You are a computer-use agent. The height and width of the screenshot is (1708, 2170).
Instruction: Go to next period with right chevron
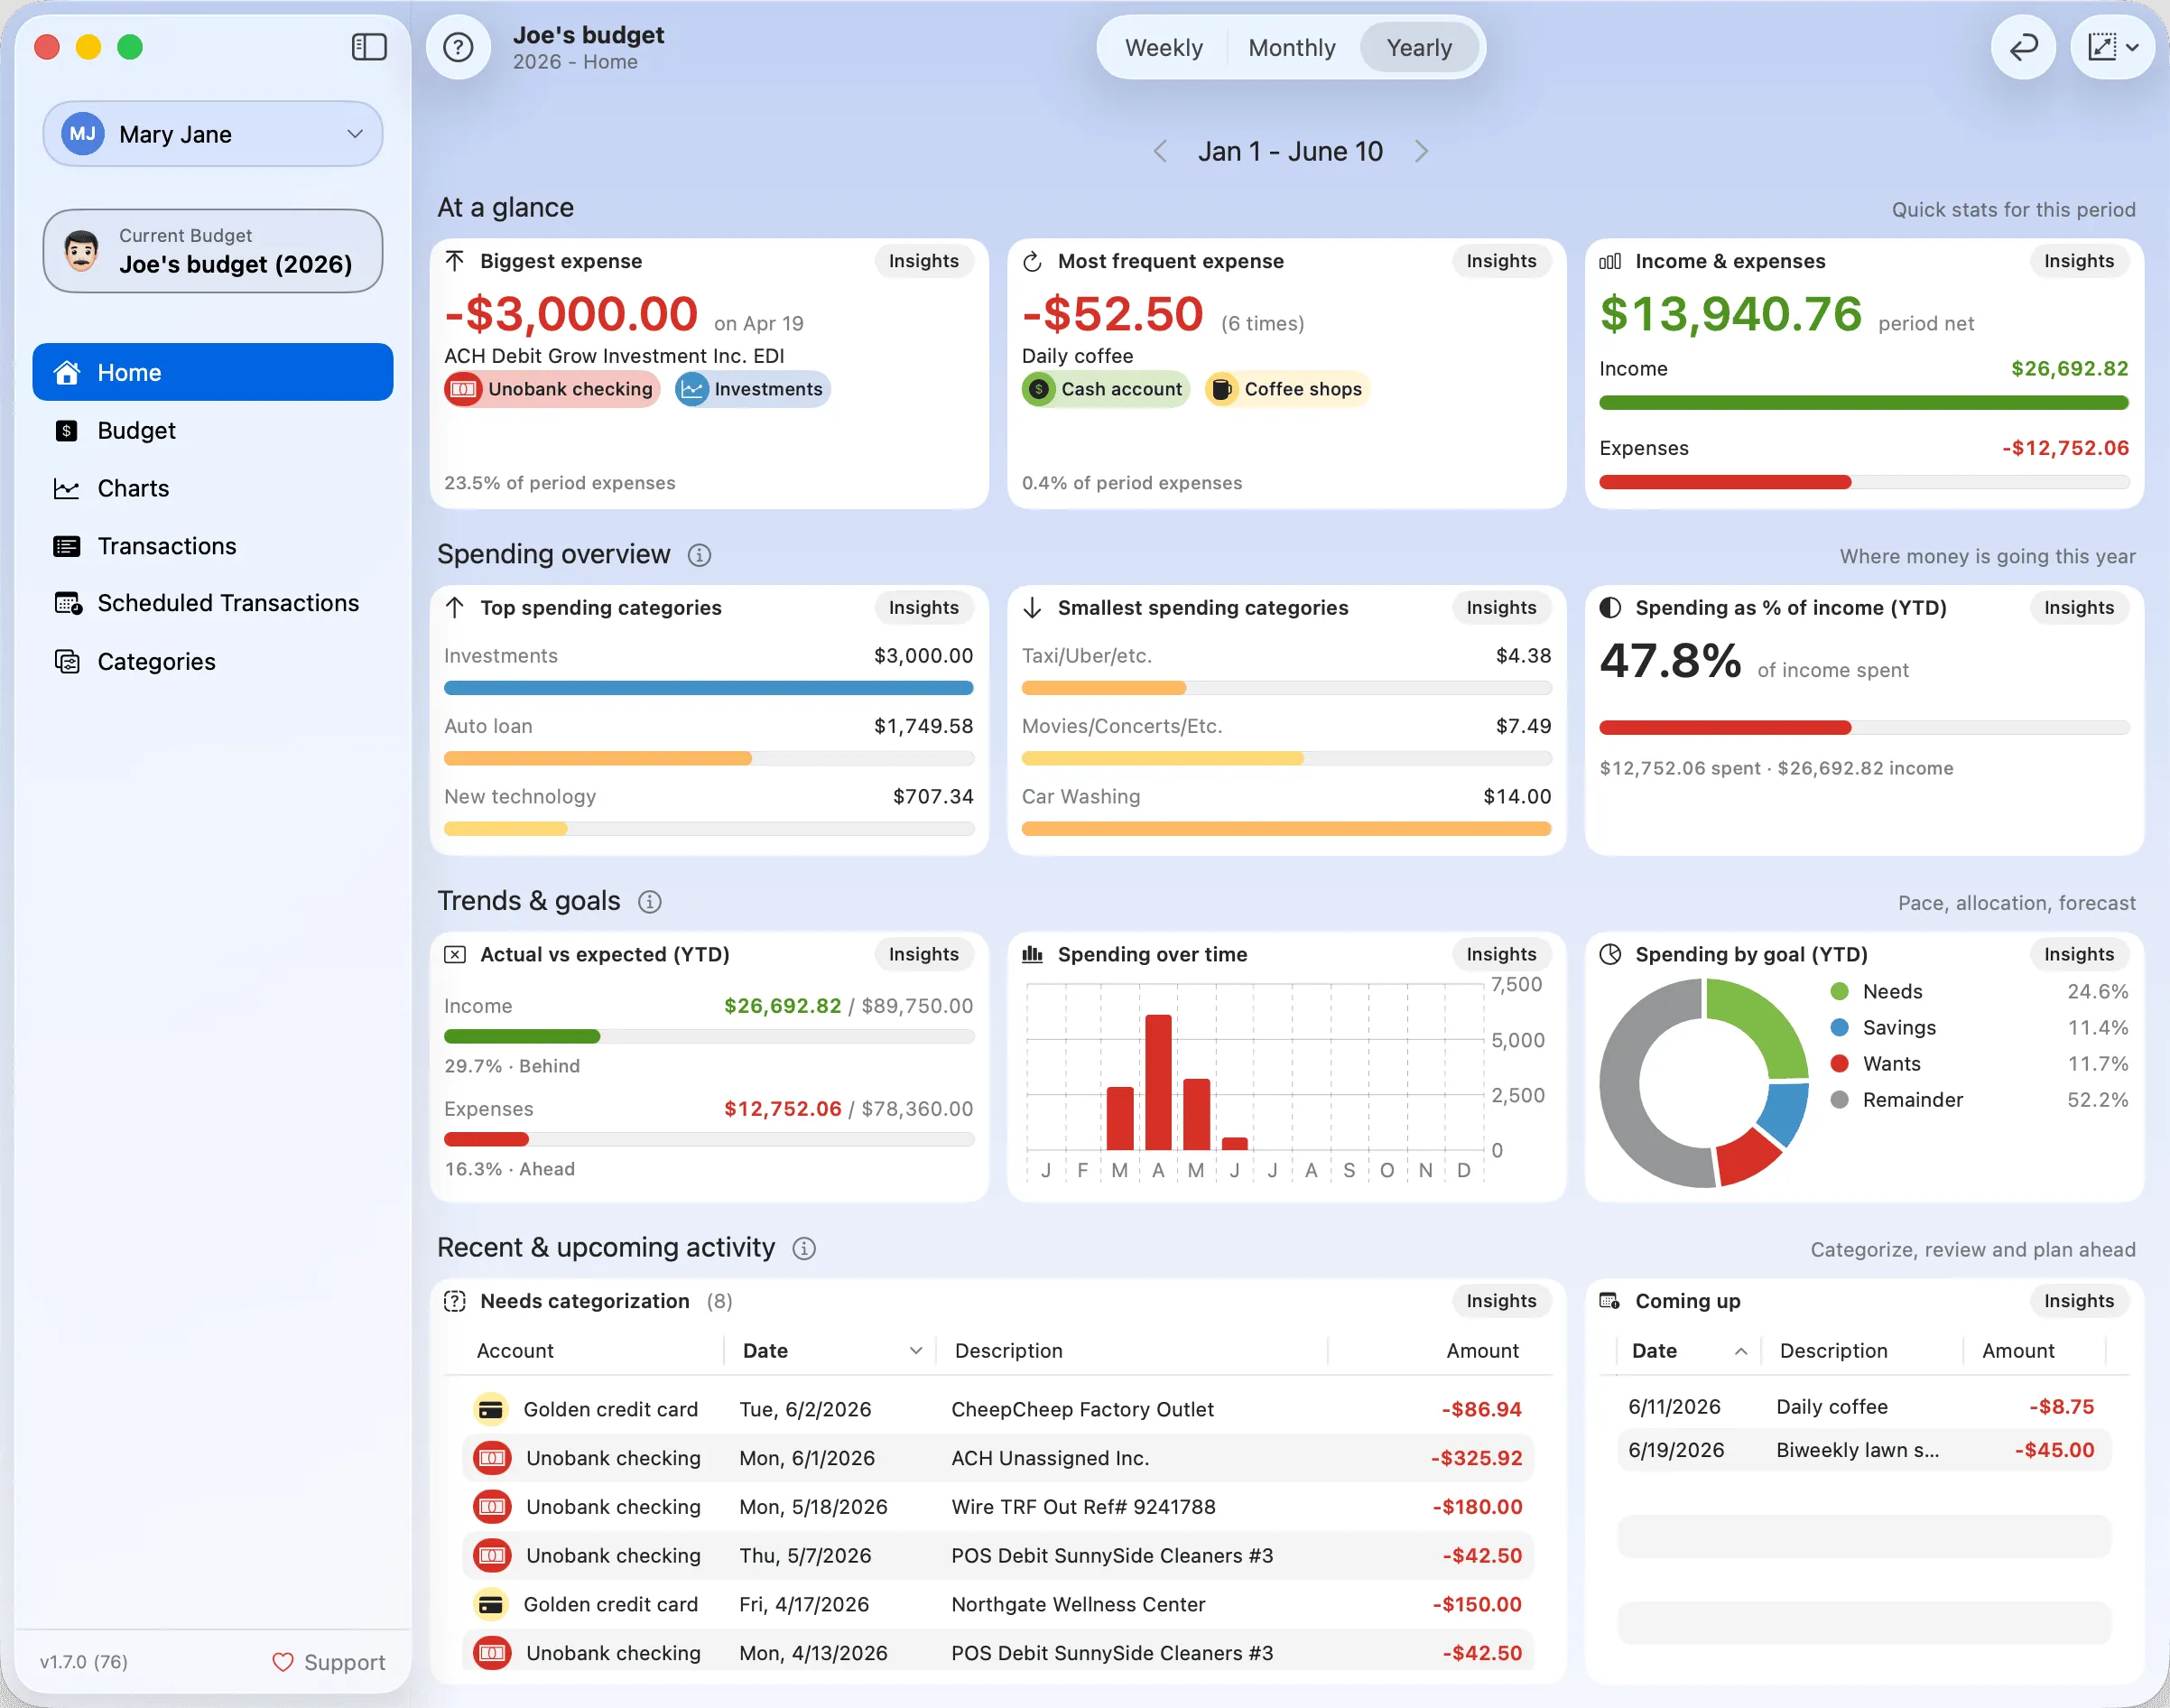pyautogui.click(x=1421, y=151)
